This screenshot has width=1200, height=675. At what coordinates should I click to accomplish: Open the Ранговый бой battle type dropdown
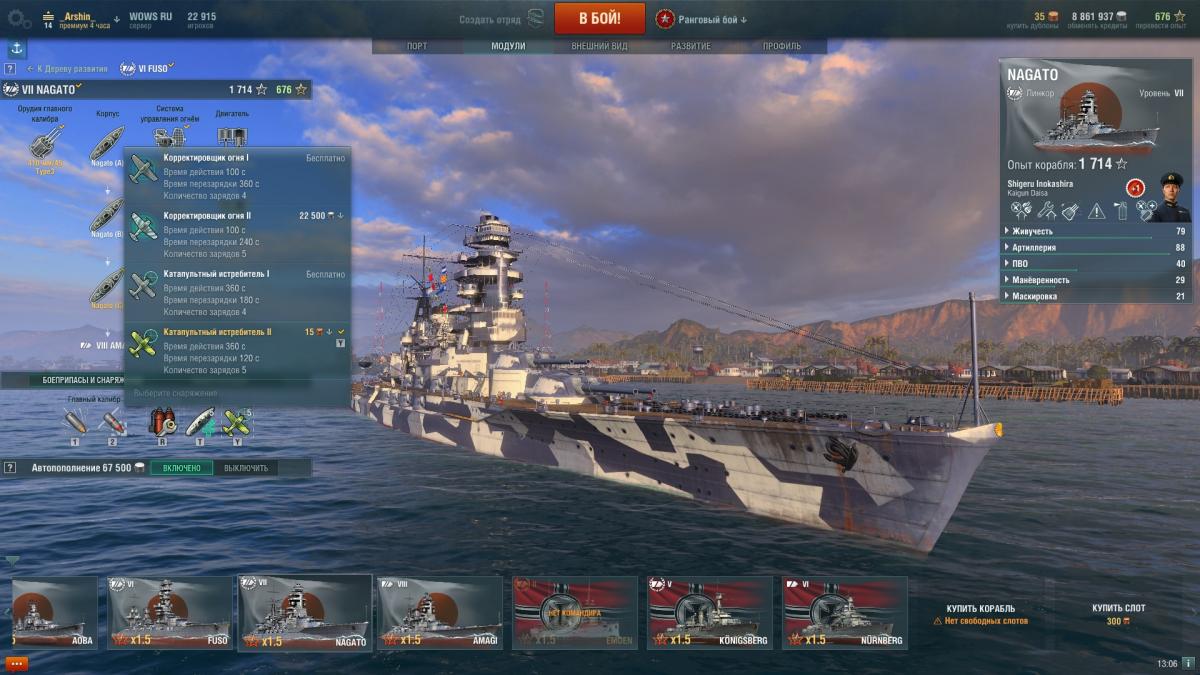click(x=701, y=19)
